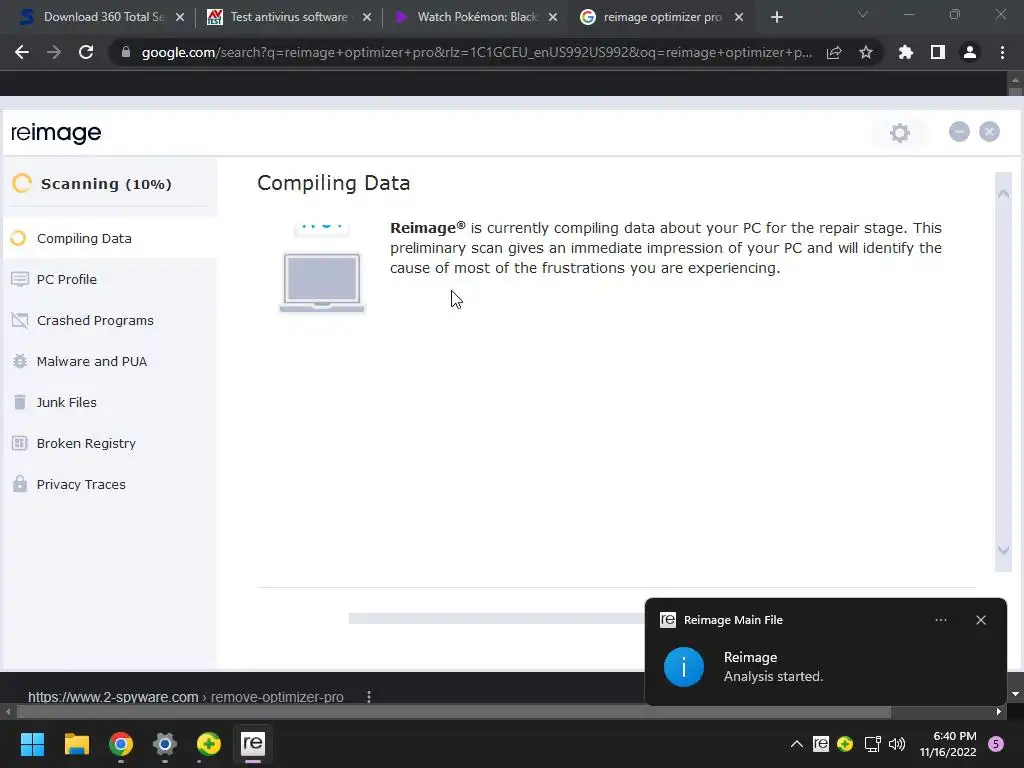Image resolution: width=1024 pixels, height=768 pixels.
Task: Open Windows Start menu
Action: [32, 744]
